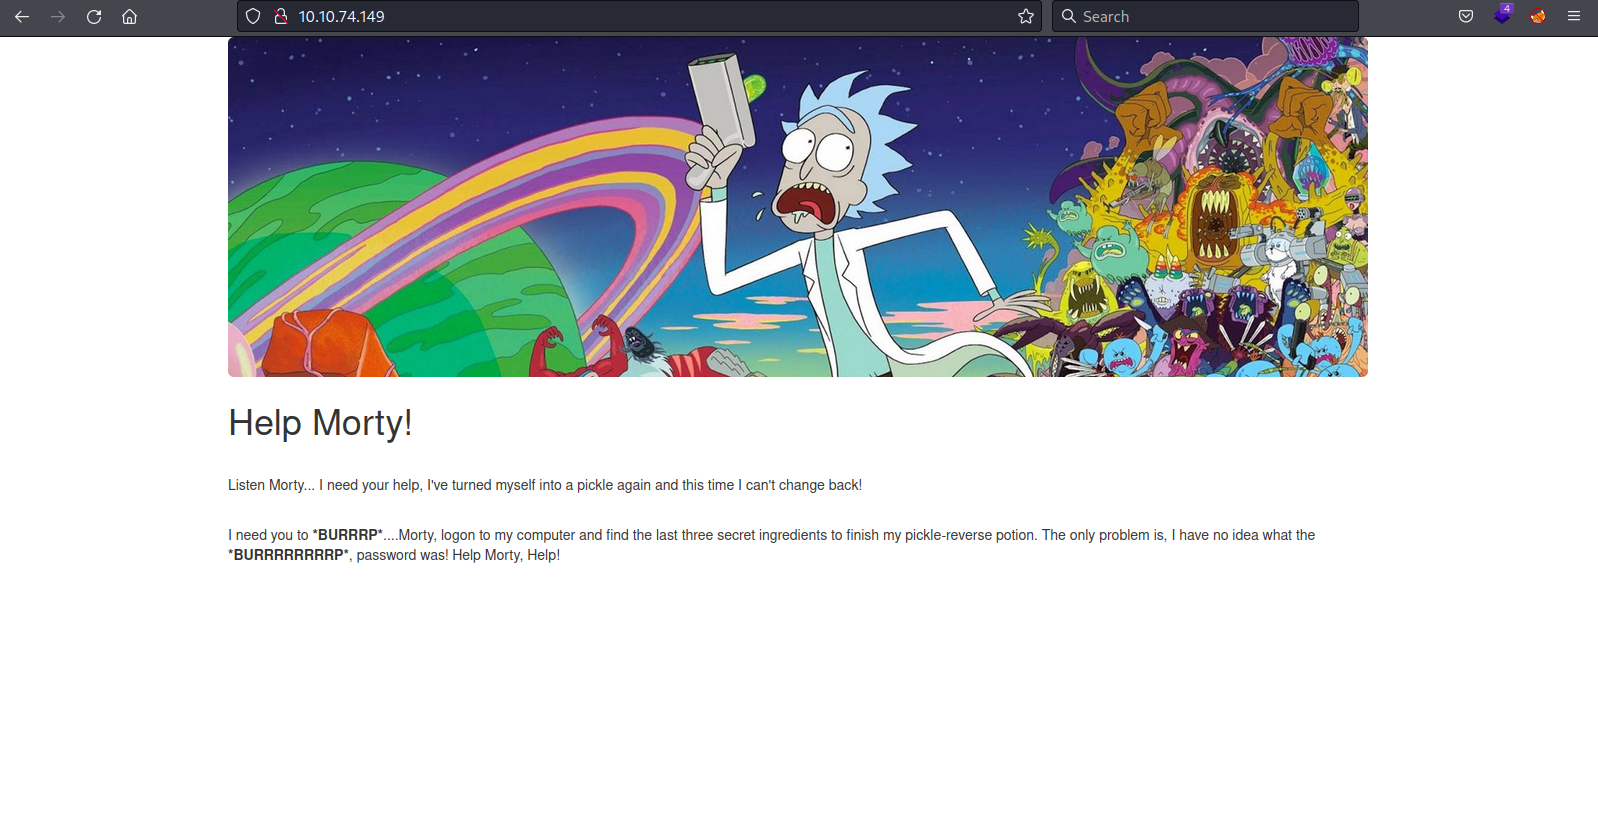Click the "Help Morty!" heading
The image size is (1598, 817).
tap(320, 423)
